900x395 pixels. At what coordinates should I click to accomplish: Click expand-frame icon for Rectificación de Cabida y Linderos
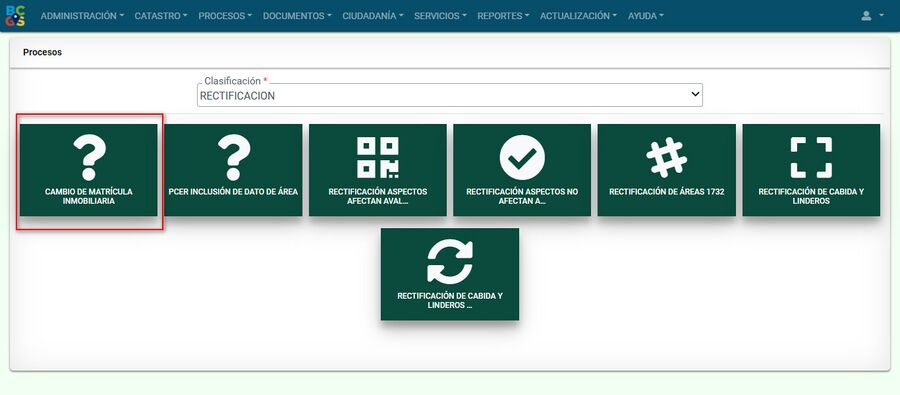pyautogui.click(x=811, y=157)
